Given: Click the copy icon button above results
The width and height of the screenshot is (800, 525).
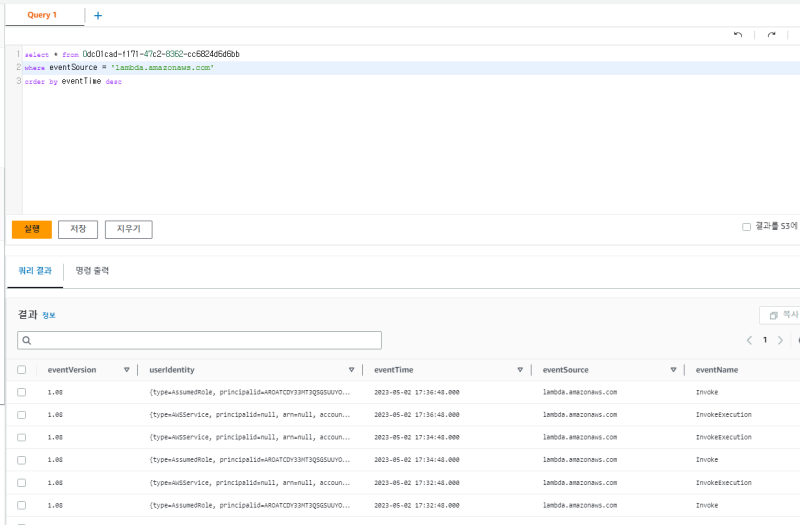Looking at the screenshot, I should pyautogui.click(x=780, y=315).
